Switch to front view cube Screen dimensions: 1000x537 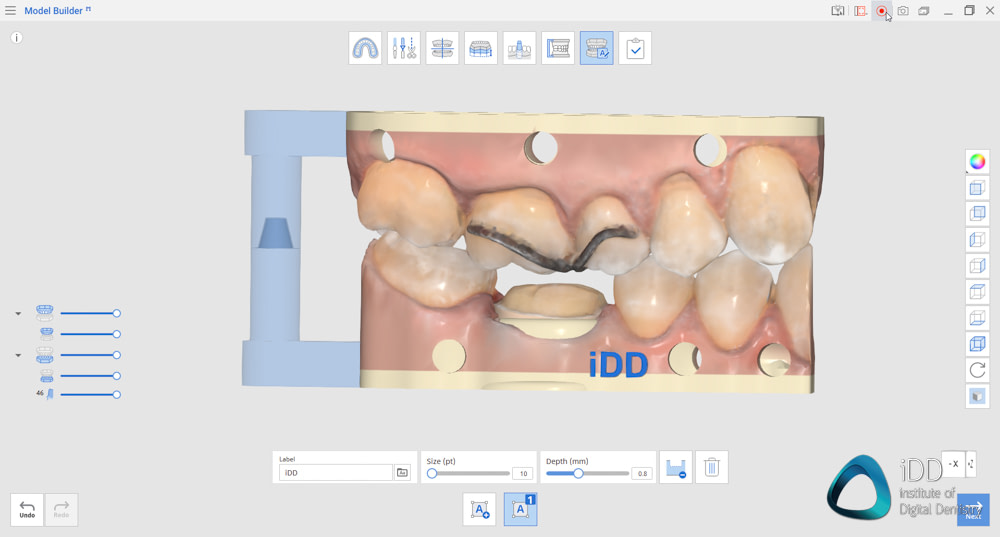[977, 188]
